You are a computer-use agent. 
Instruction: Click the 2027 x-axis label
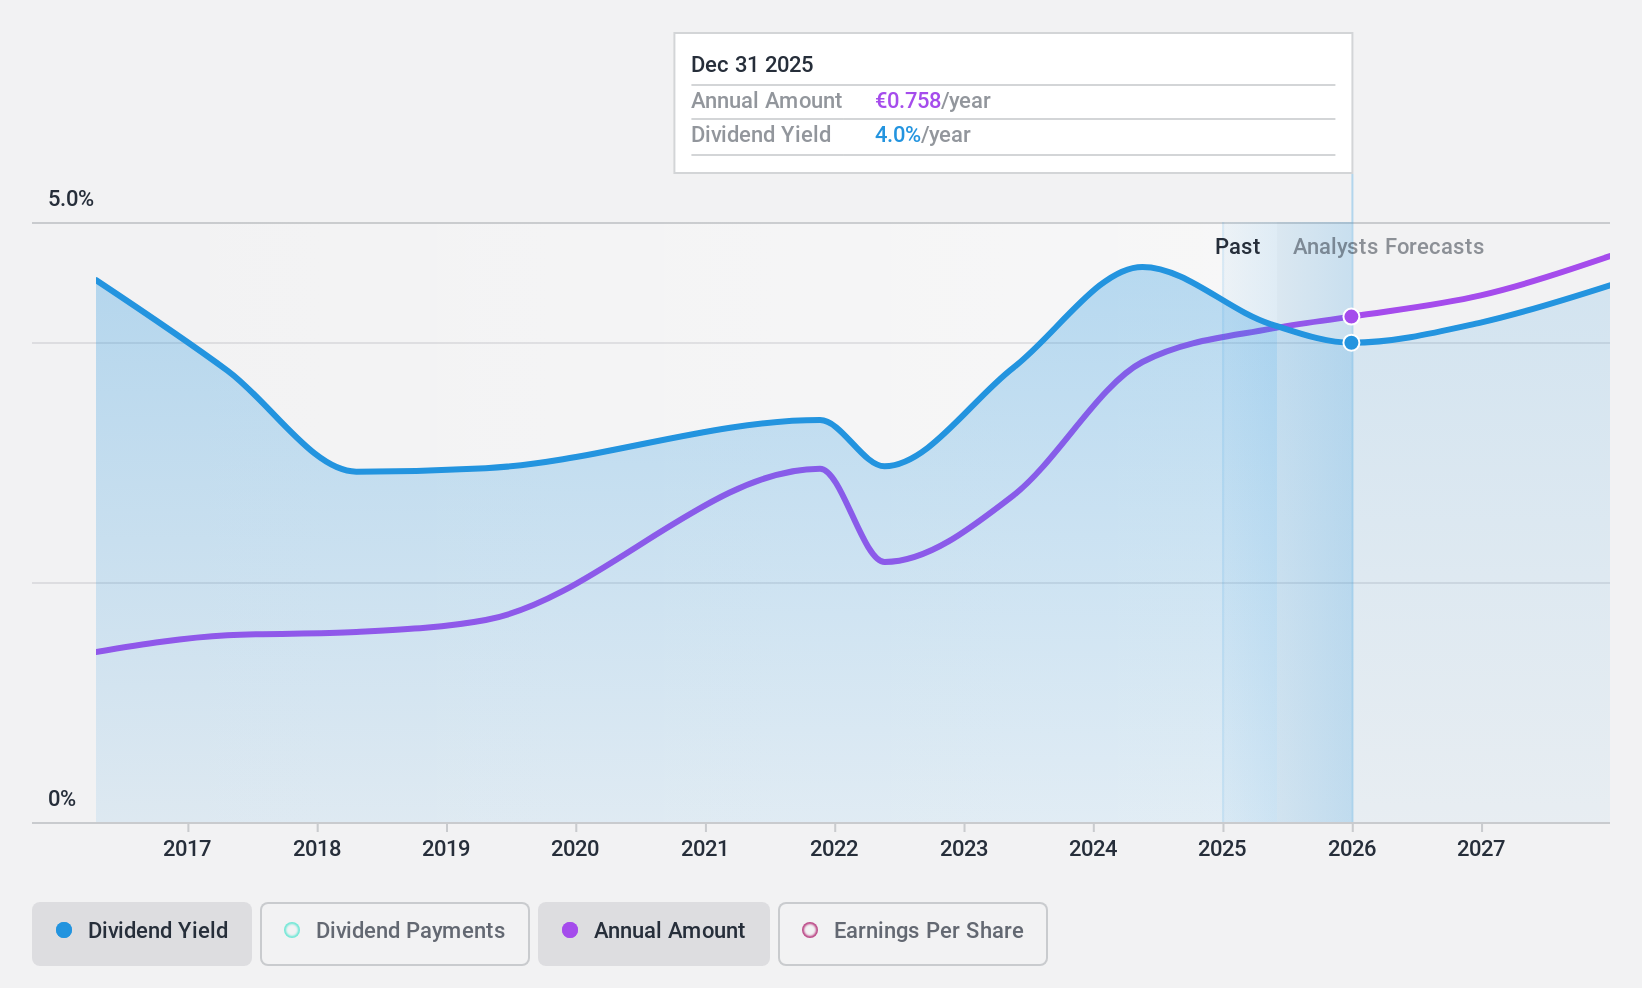pos(1481,849)
